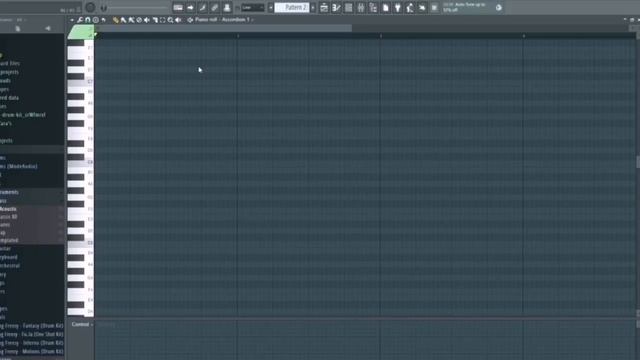Select the Paint brush tool in piano roll
Viewport: 640px width, 360px height.
tap(123, 20)
